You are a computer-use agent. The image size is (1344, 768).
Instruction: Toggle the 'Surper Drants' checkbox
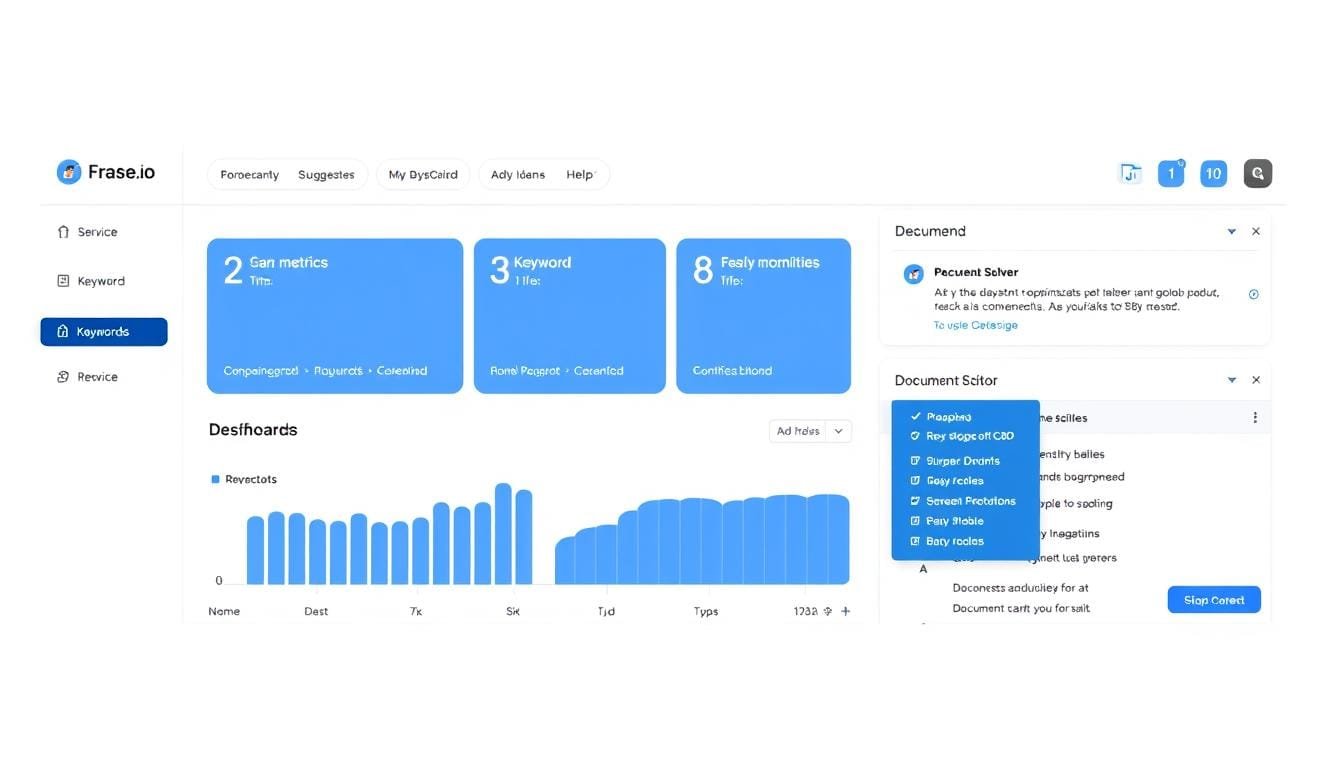coord(915,461)
